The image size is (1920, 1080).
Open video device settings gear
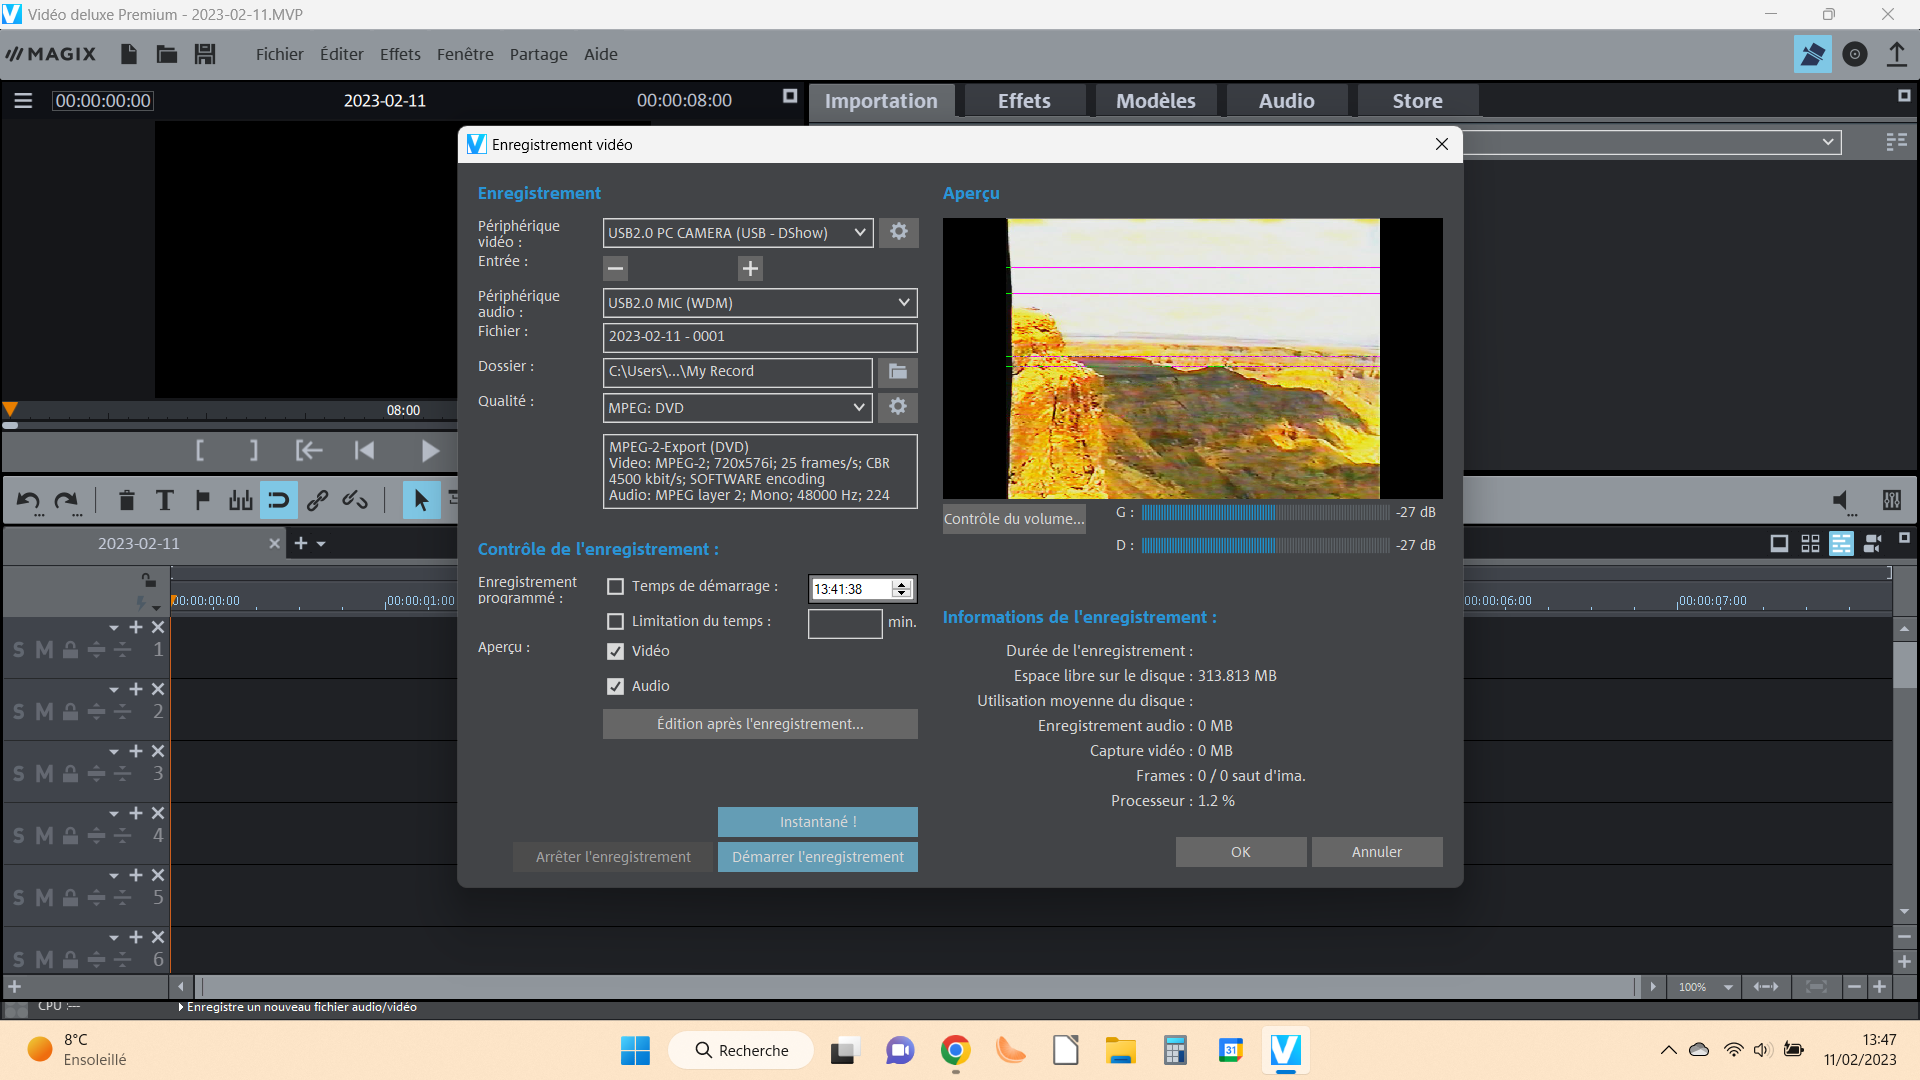pyautogui.click(x=898, y=232)
